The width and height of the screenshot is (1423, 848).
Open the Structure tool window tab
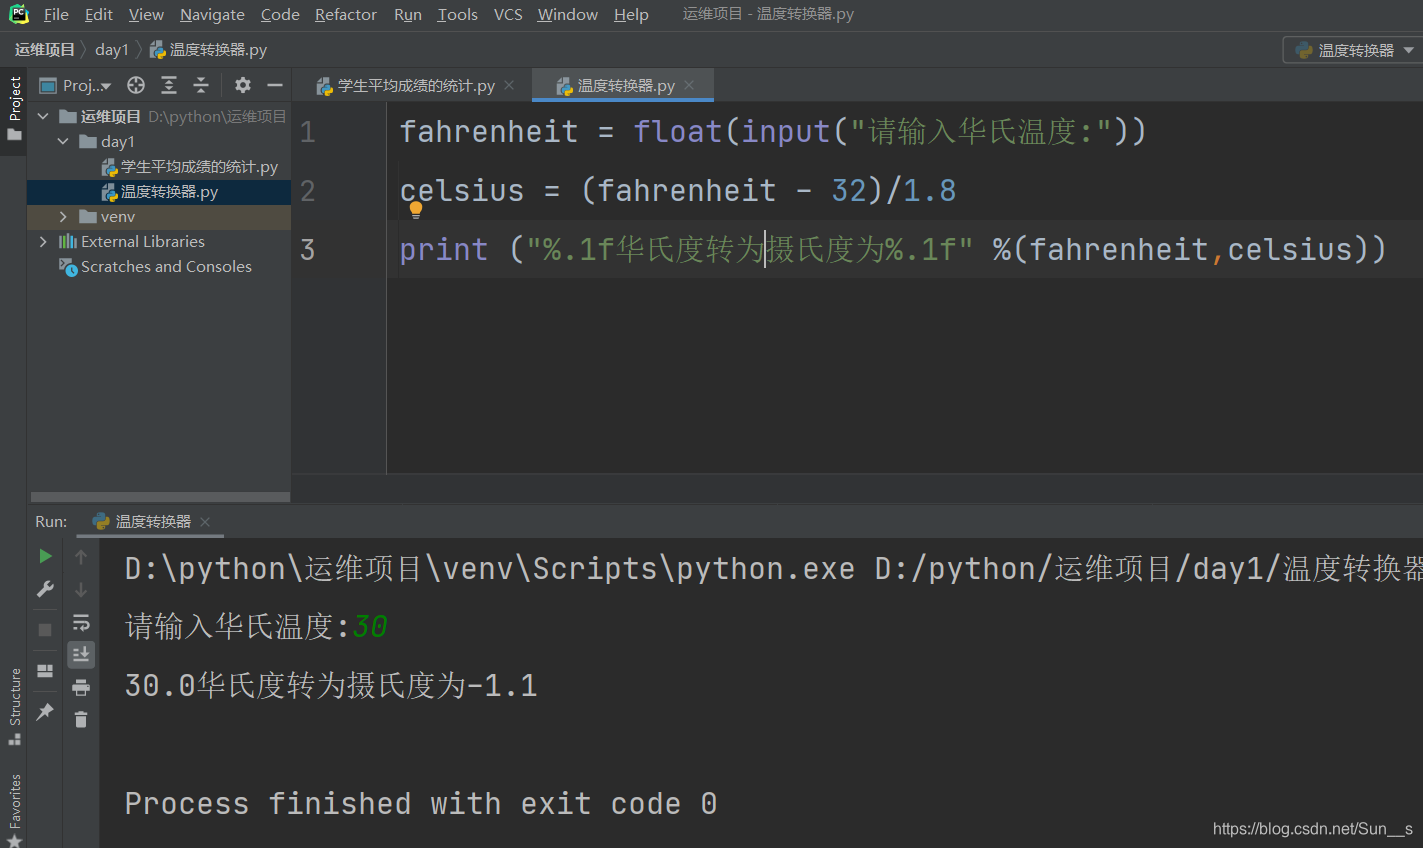pos(14,706)
